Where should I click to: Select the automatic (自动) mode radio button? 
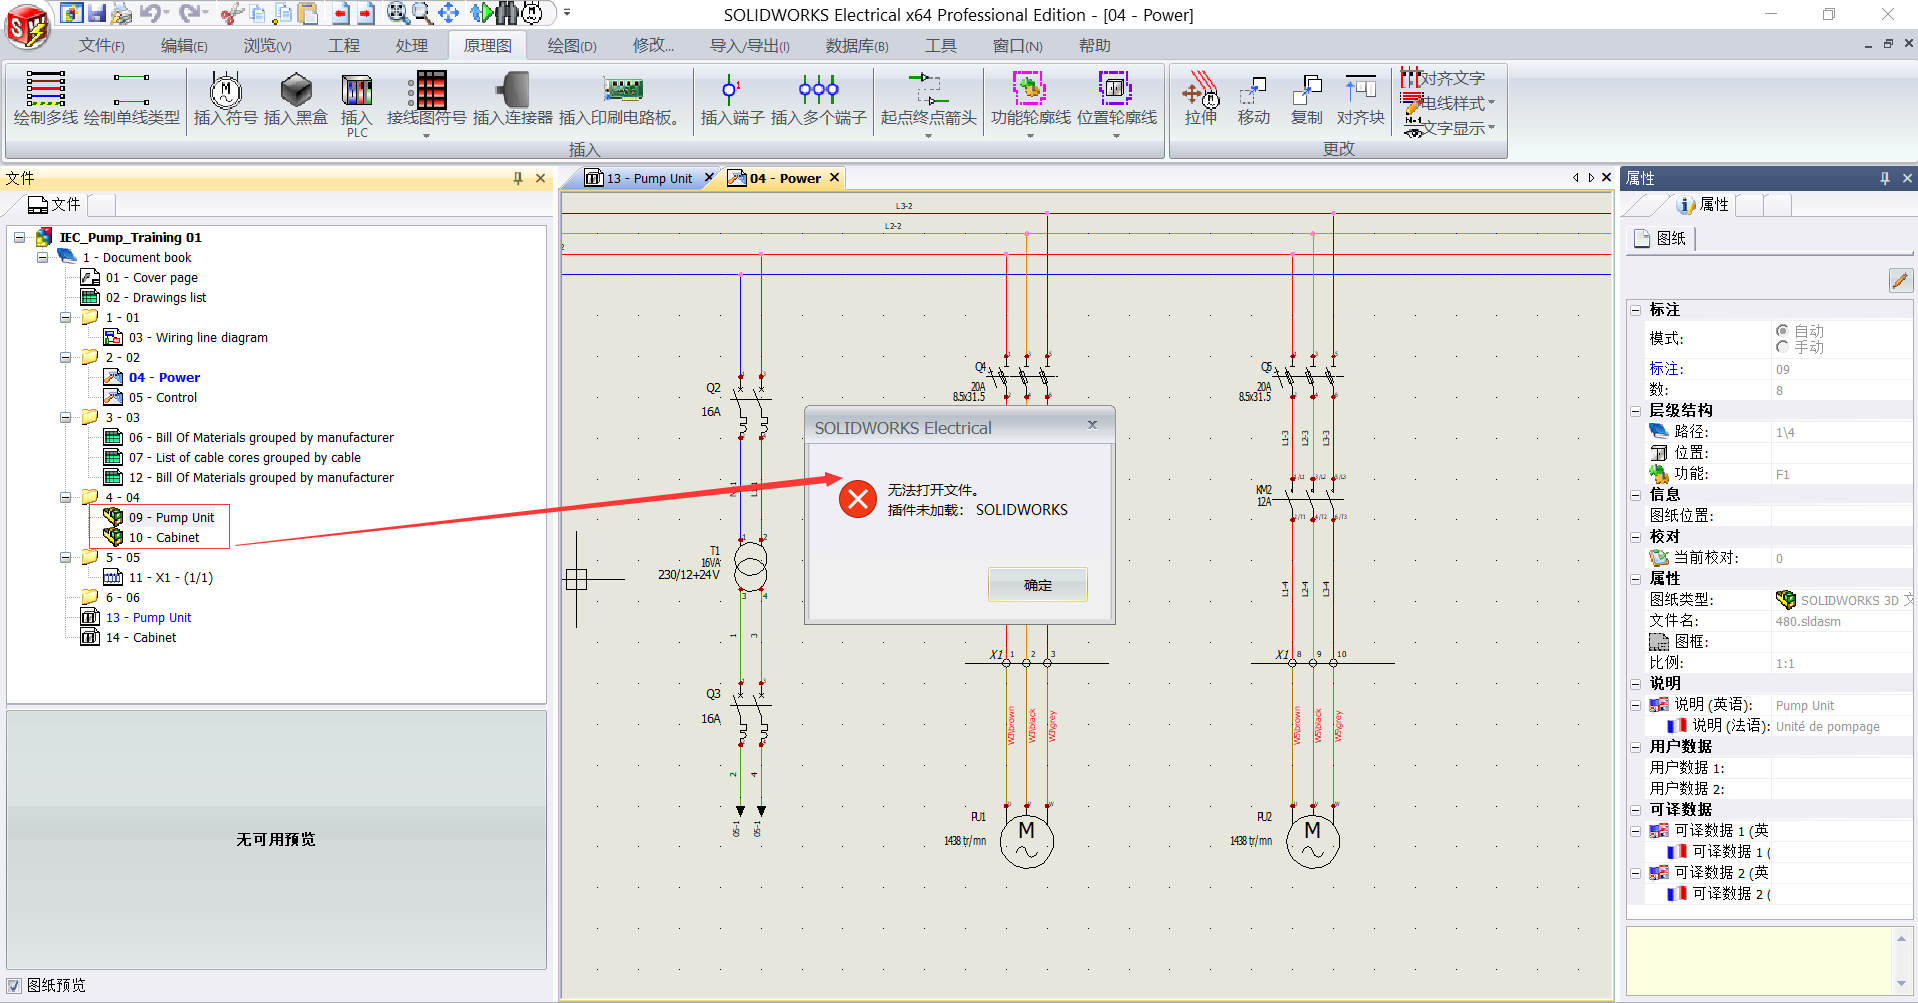point(1782,331)
